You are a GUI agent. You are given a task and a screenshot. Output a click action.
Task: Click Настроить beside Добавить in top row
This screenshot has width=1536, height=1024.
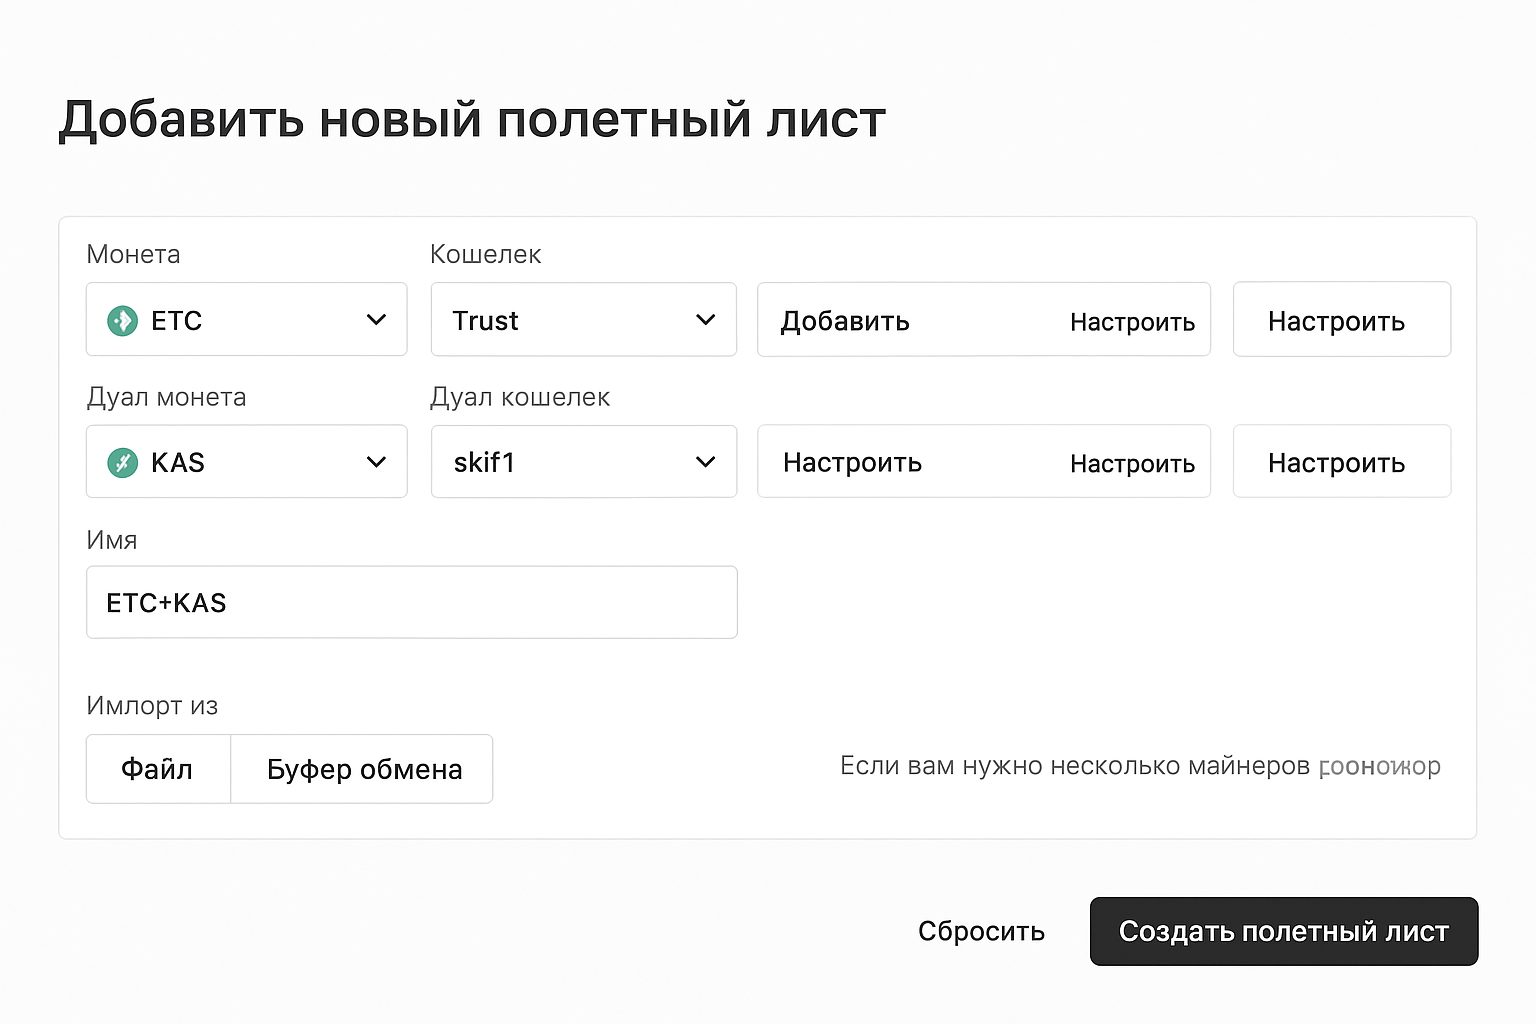point(1133,320)
